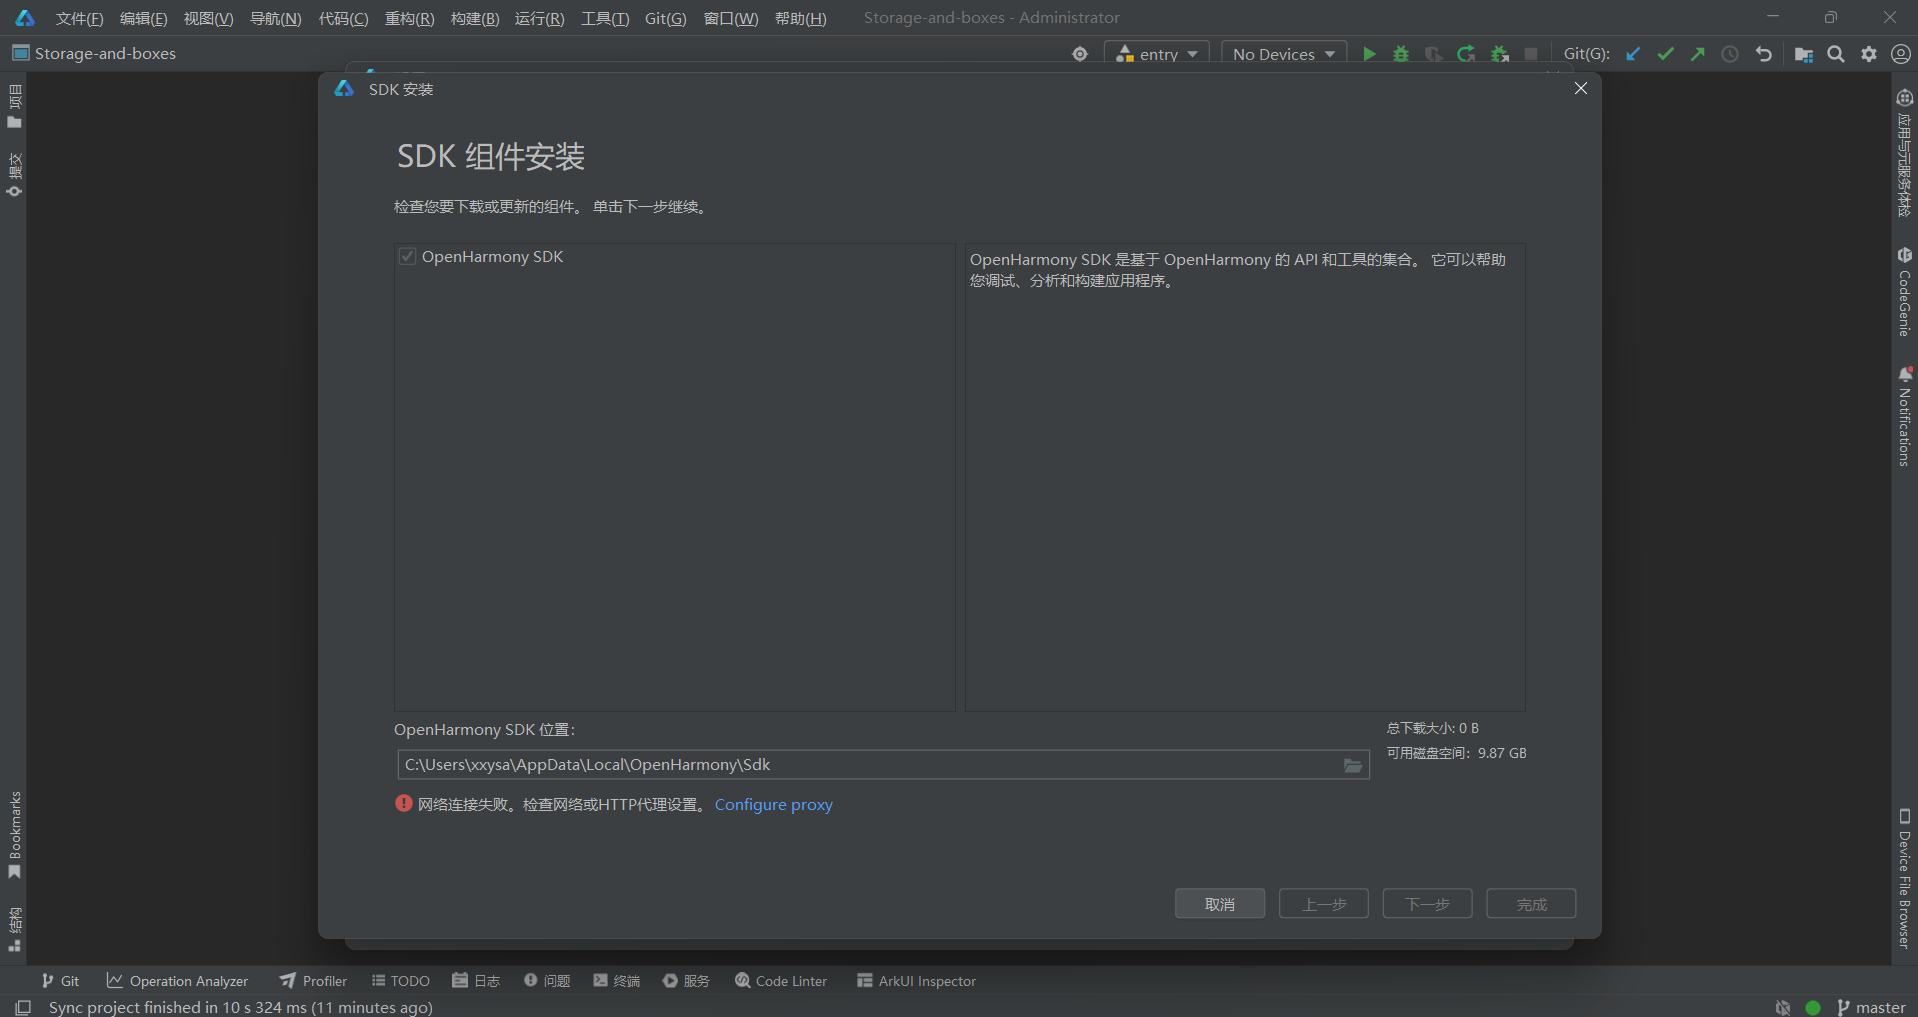Toggle tool window bars status icon
Screen dimensions: 1918x1017
tap(23, 1007)
